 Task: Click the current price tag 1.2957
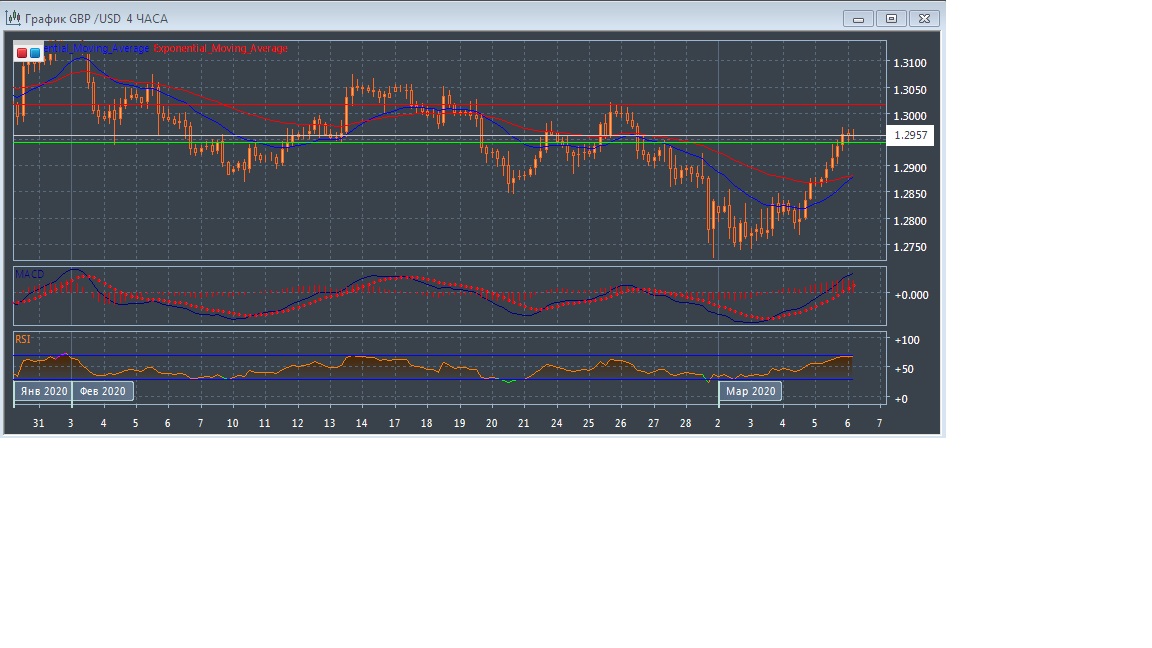tap(911, 135)
